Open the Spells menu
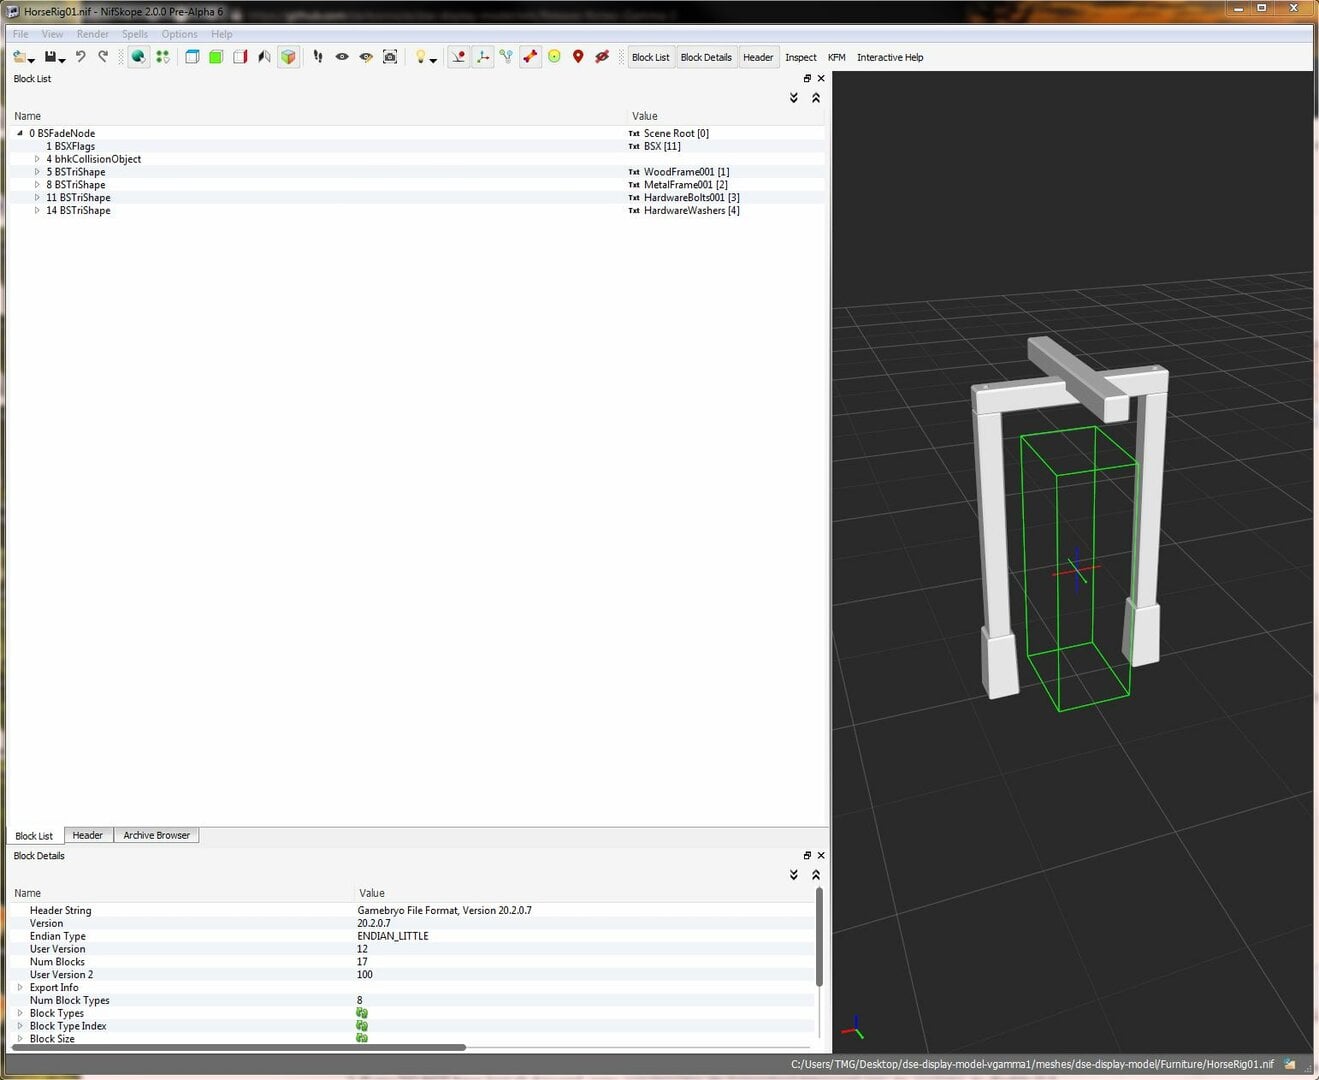Viewport: 1319px width, 1080px height. point(135,34)
